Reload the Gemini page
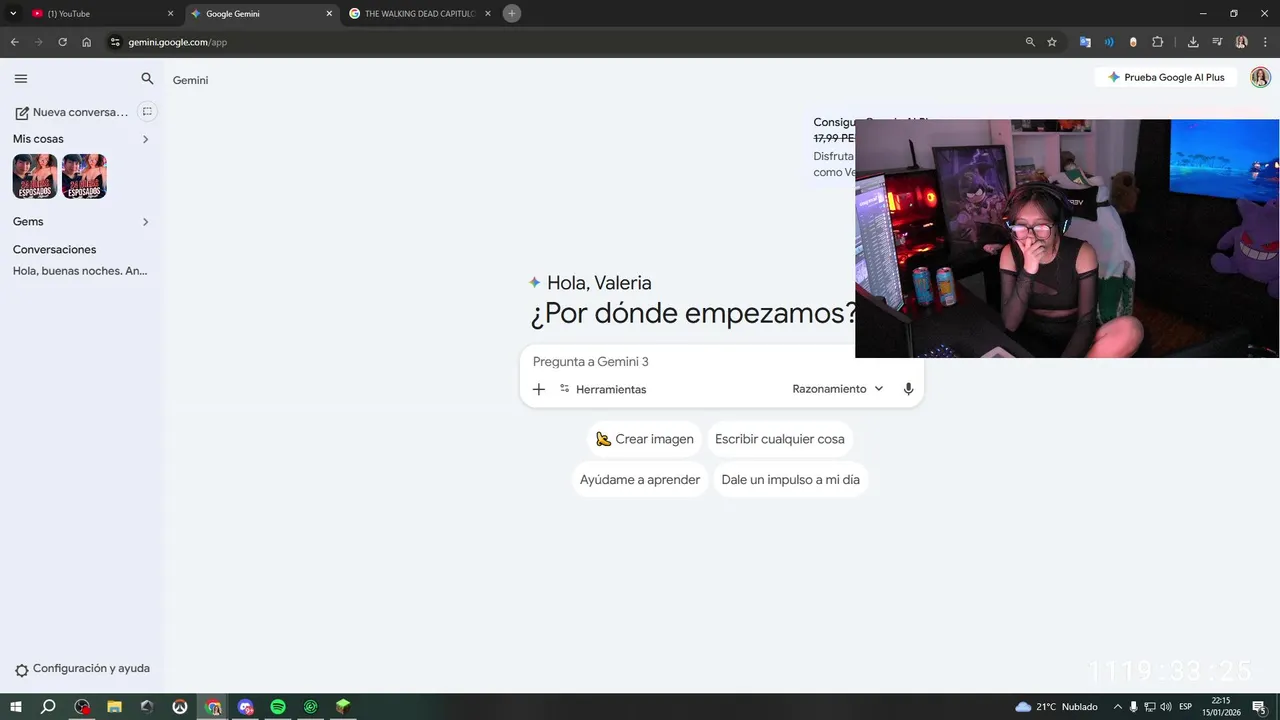This screenshot has height=720, width=1280. click(x=62, y=42)
